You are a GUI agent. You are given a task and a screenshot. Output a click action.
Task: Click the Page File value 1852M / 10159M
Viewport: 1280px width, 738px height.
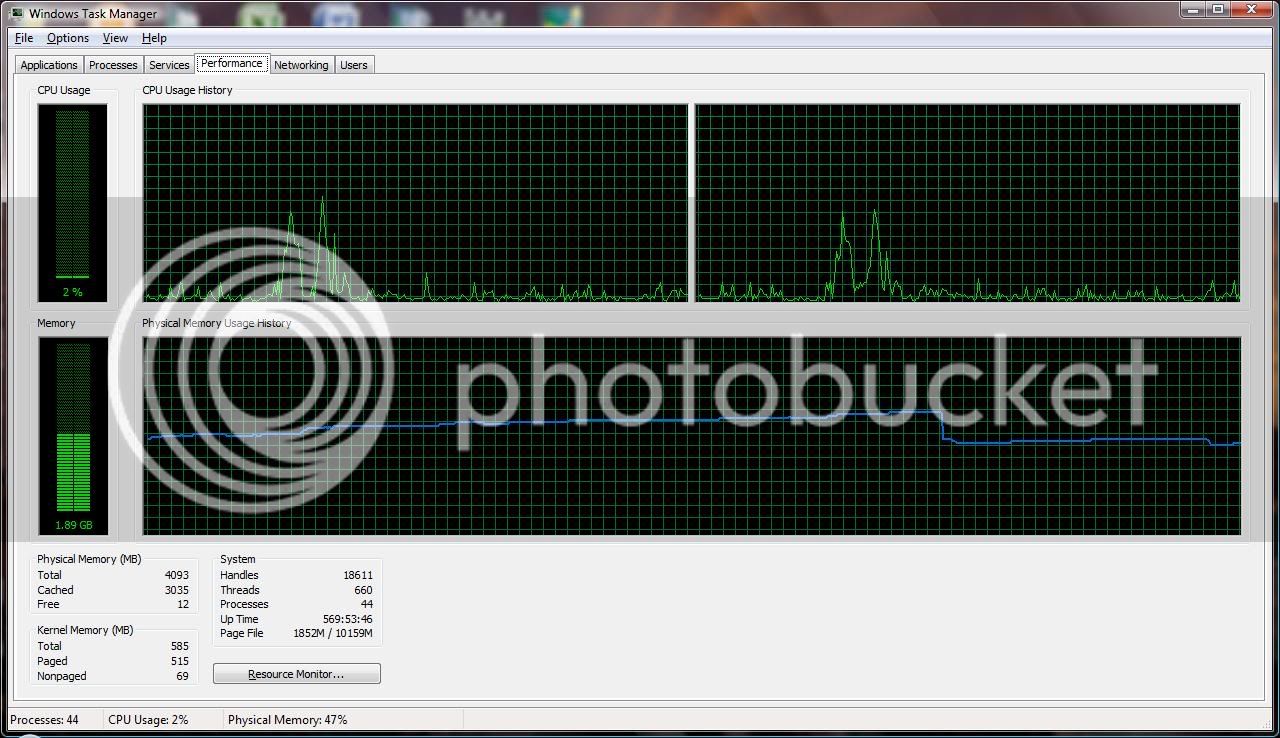tap(333, 633)
